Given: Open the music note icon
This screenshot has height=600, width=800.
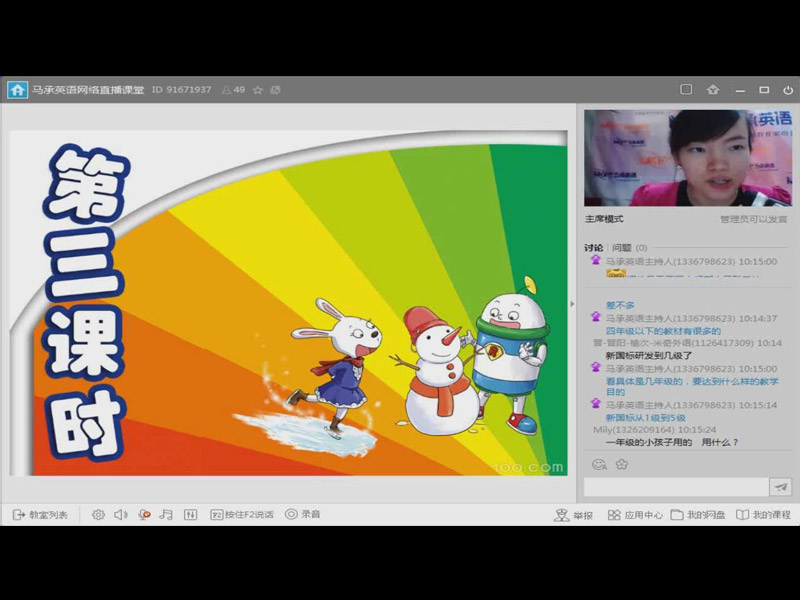Looking at the screenshot, I should pos(166,514).
